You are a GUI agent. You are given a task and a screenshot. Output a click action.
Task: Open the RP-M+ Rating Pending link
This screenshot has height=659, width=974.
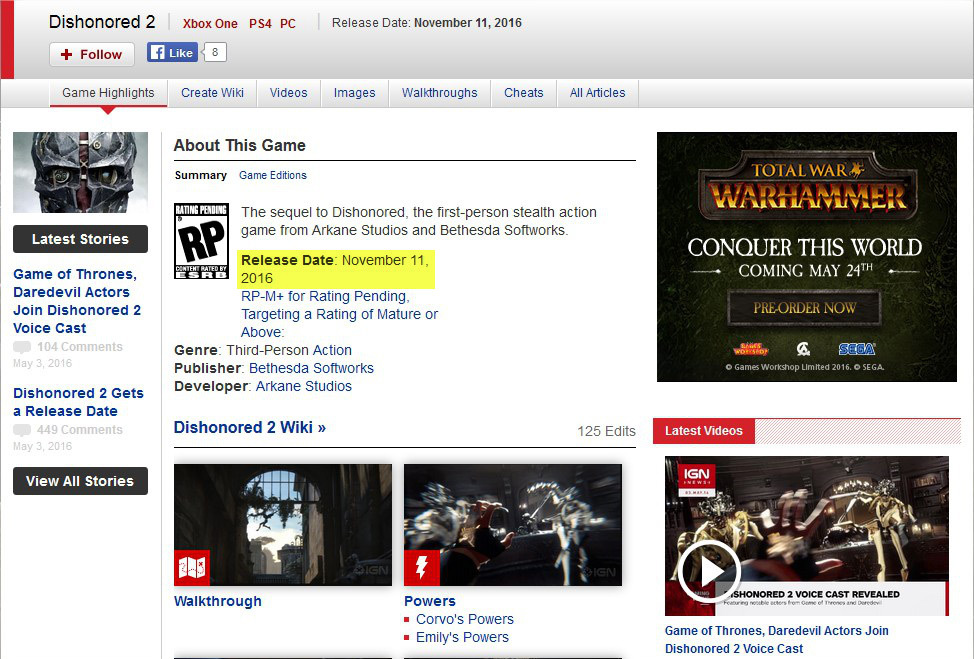[x=339, y=314]
